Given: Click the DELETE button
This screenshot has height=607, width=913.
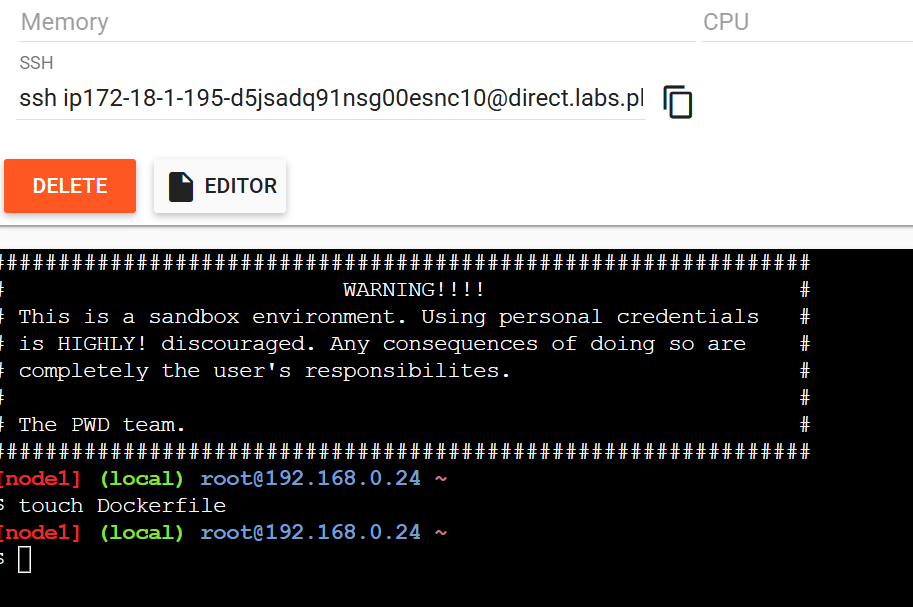Looking at the screenshot, I should 69,185.
